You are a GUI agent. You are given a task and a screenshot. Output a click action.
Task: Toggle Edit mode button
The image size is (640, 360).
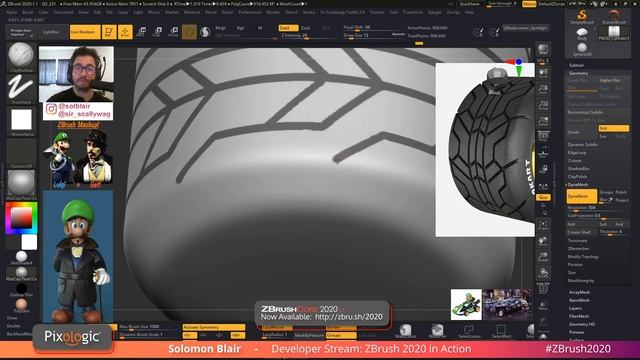point(109,32)
